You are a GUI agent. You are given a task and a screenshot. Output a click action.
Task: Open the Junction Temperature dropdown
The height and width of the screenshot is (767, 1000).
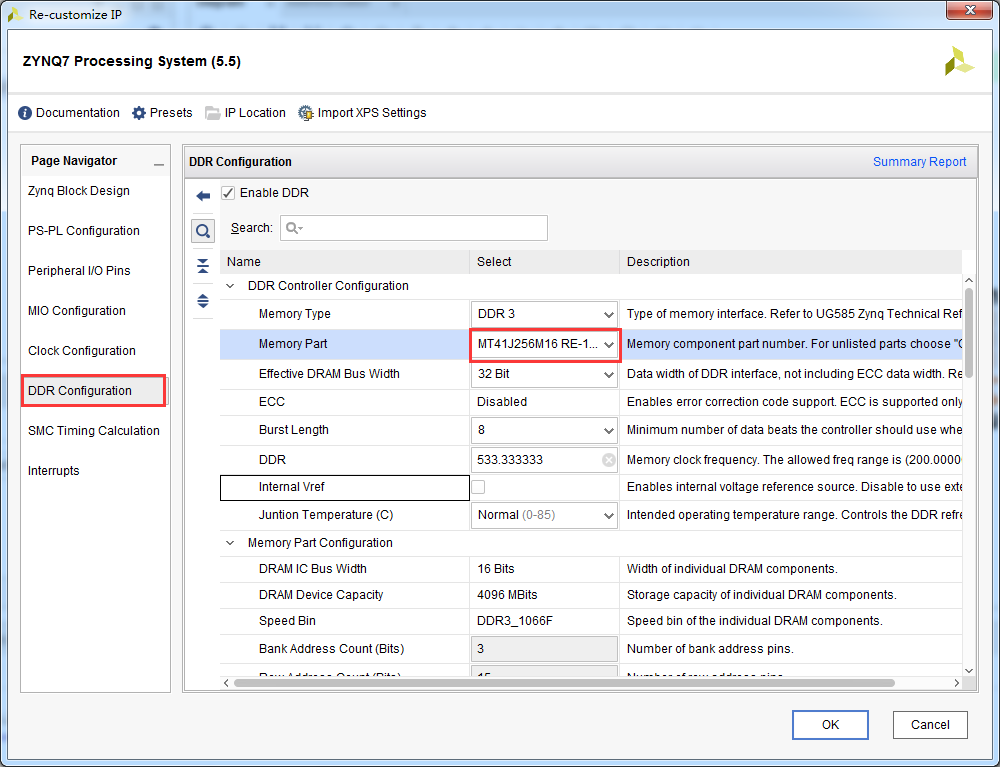[x=544, y=515]
